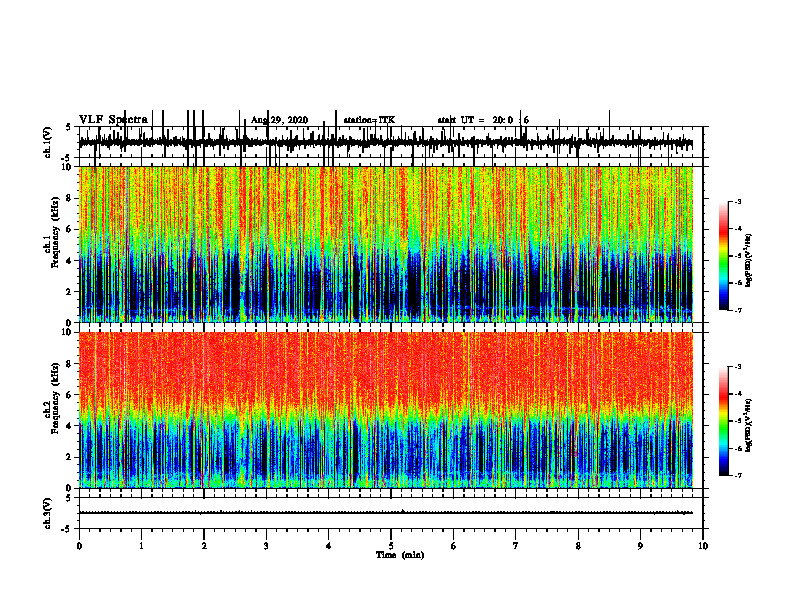Click the "ch.1(V)" waveform axis label
Image resolution: width=792 pixels, height=612 pixels.
tap(48, 142)
